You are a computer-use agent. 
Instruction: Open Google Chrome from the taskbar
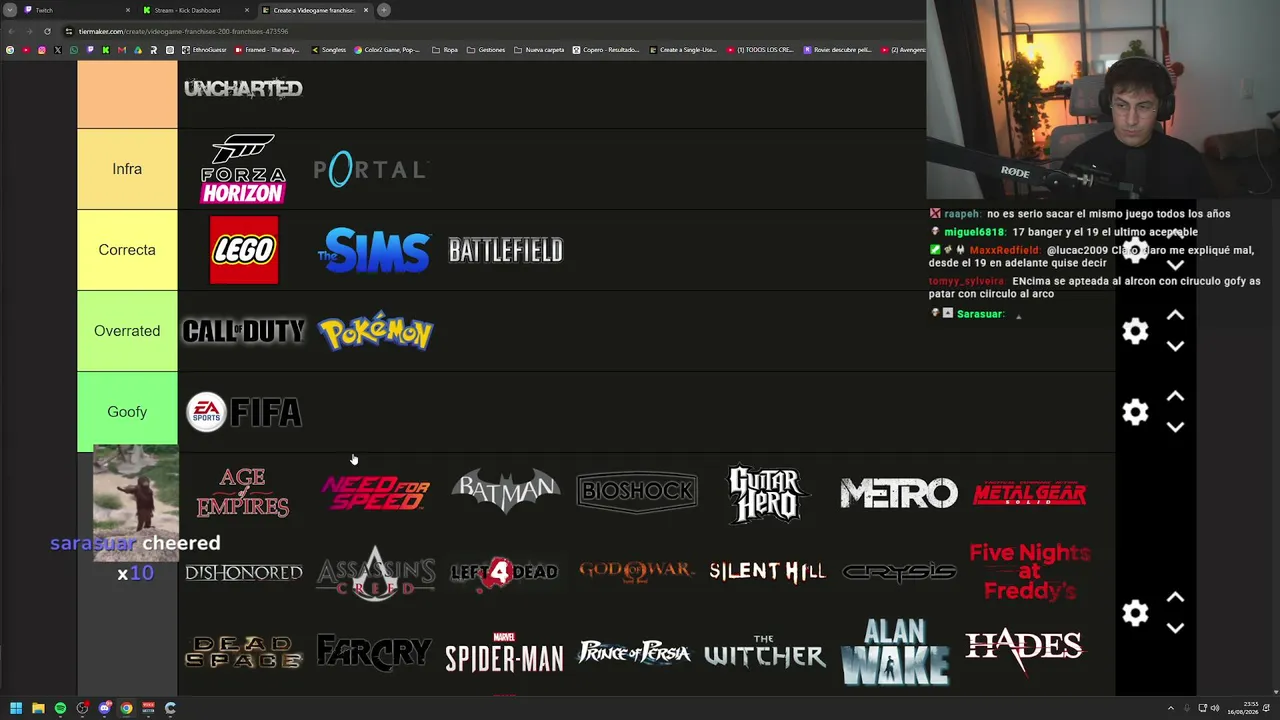tap(126, 708)
